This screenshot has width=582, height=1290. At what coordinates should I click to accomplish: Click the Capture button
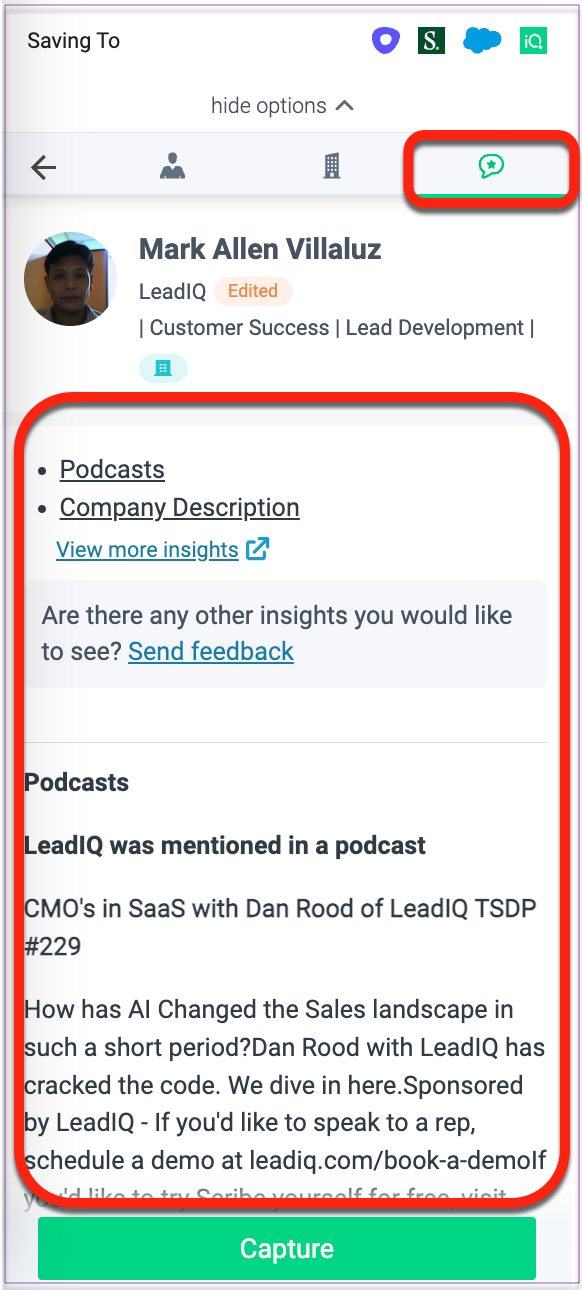[x=287, y=1248]
